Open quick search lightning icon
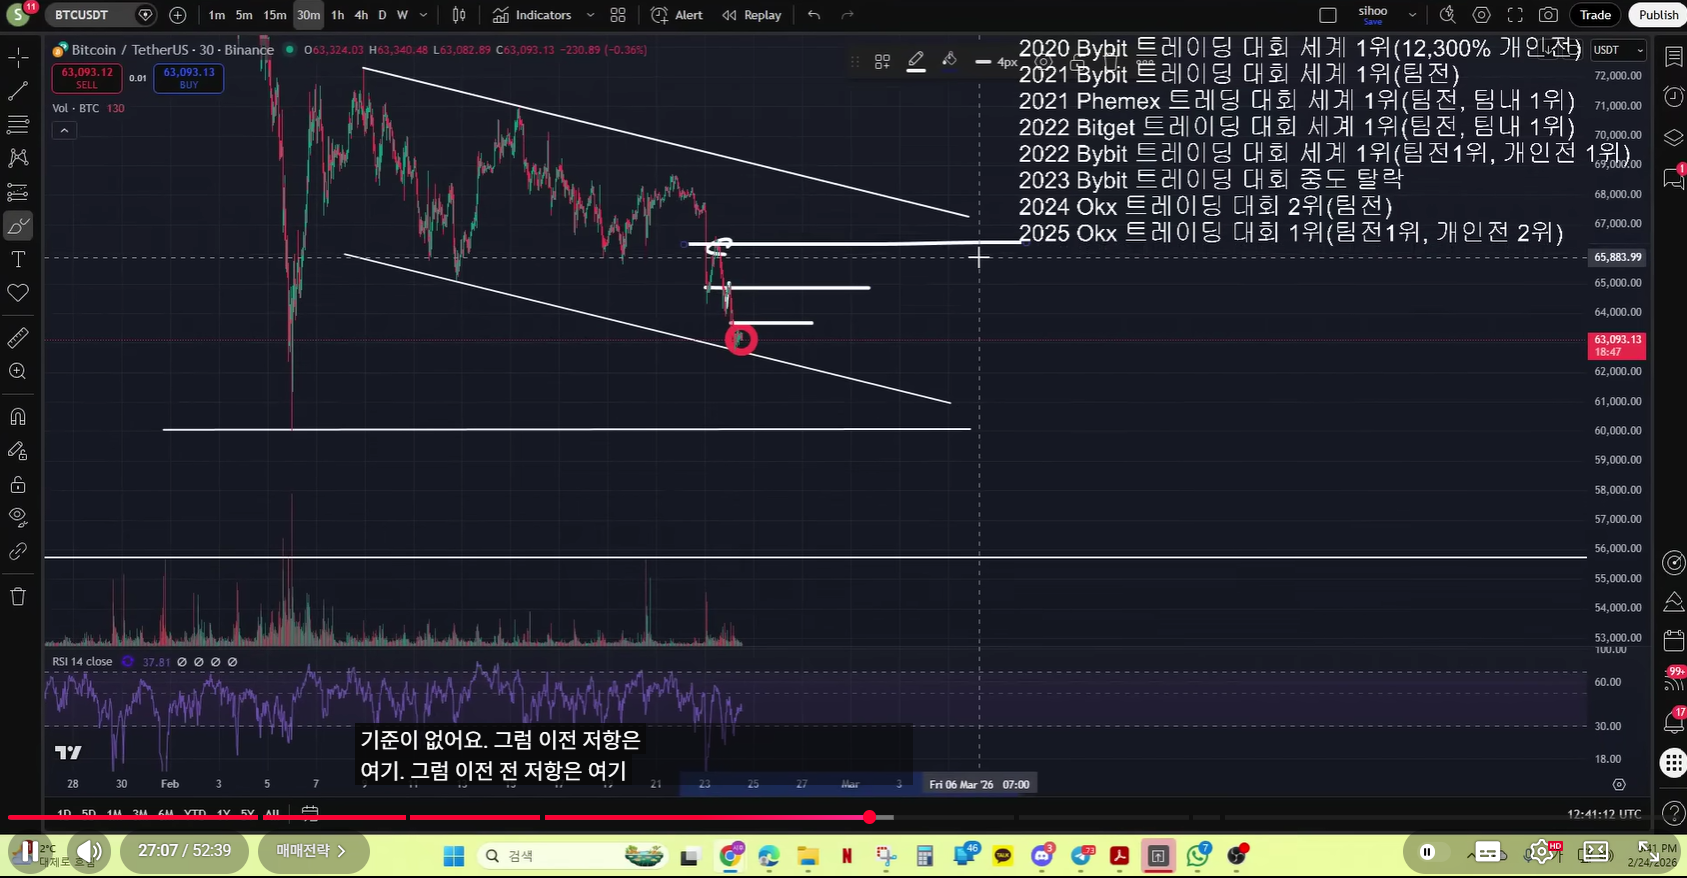1687x878 pixels. coord(1447,15)
